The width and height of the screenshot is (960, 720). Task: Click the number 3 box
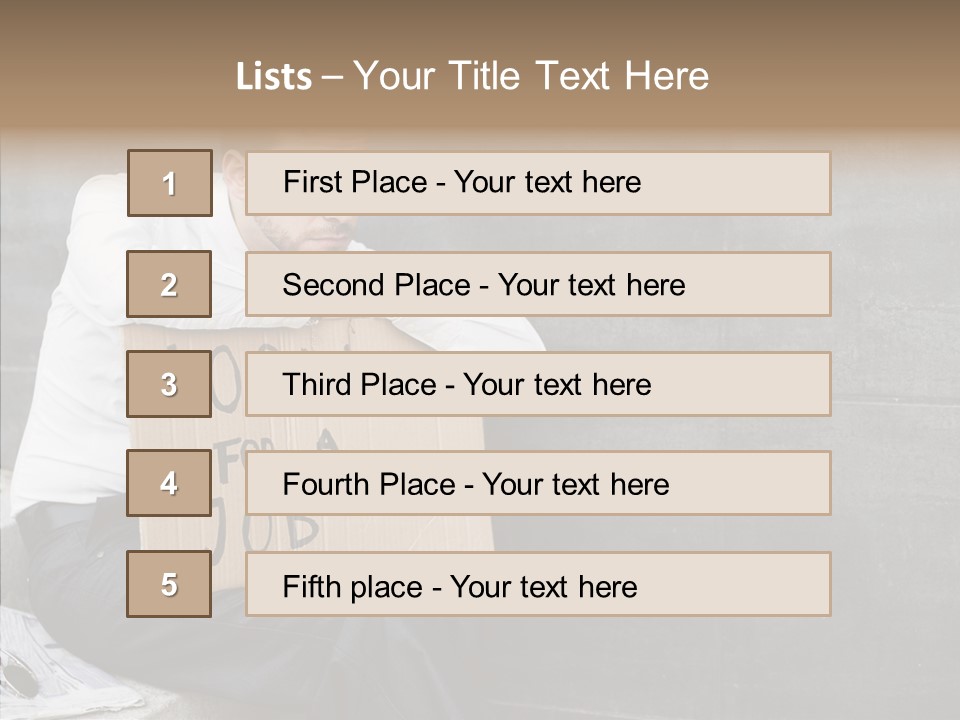[169, 384]
